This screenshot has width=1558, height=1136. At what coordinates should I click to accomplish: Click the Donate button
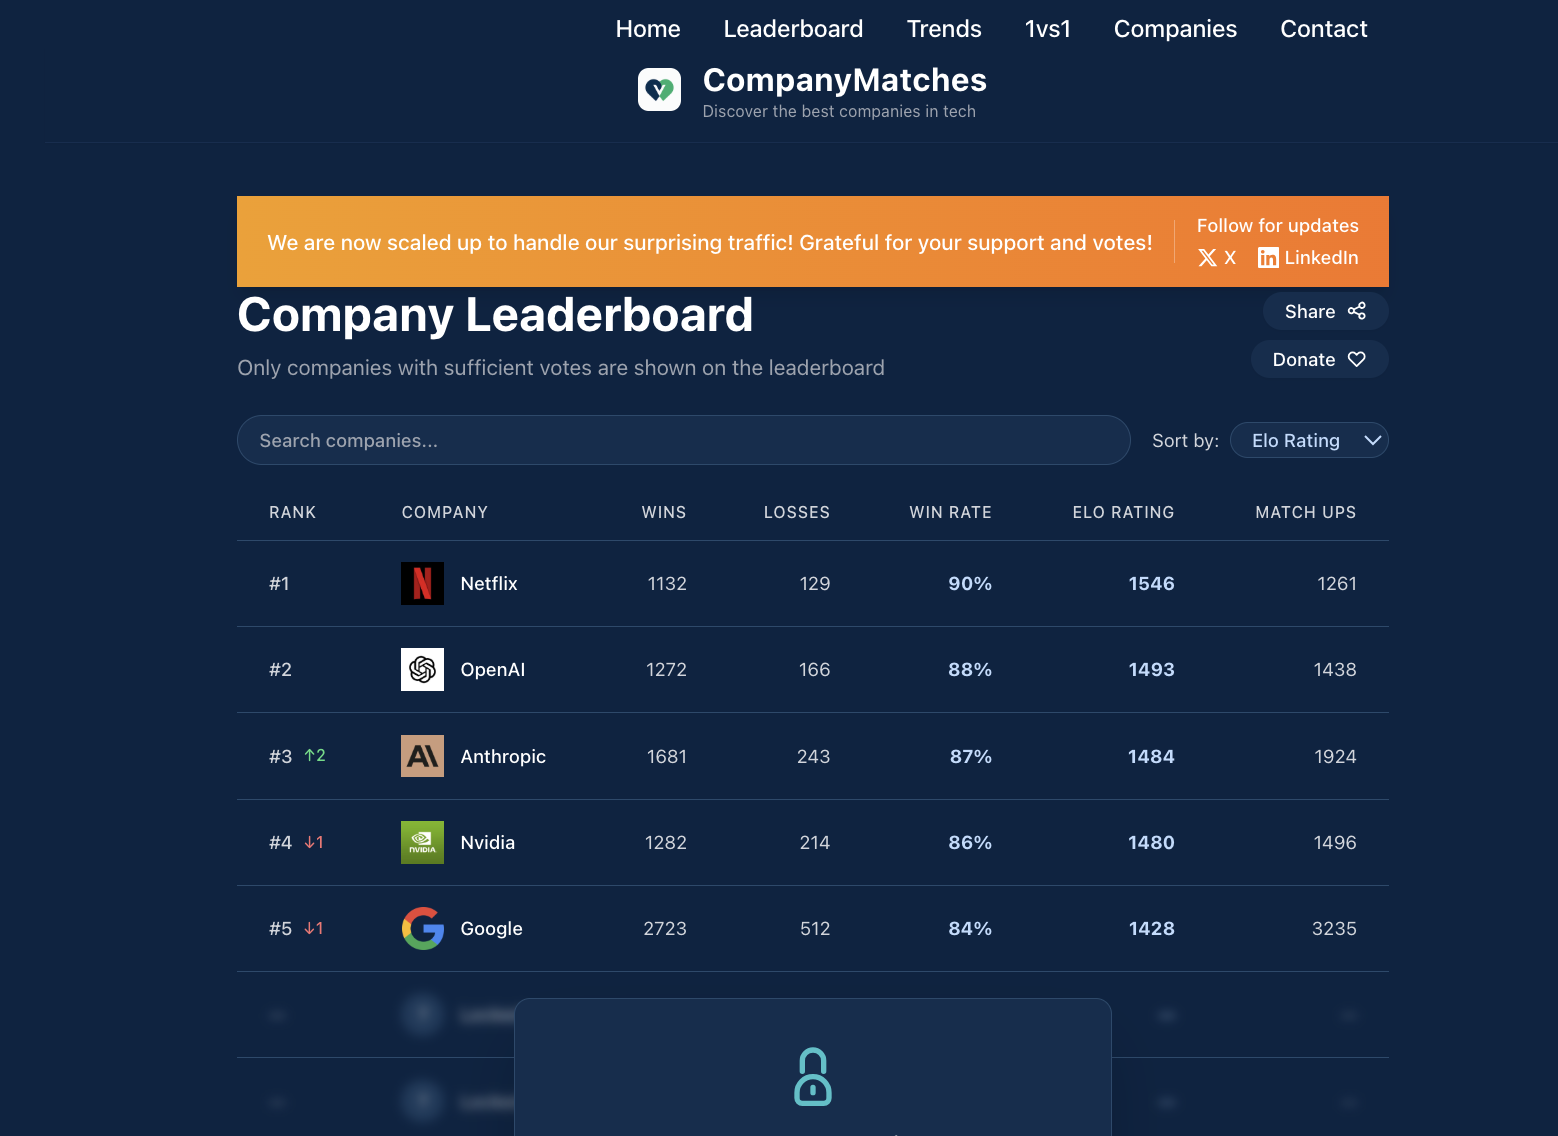click(x=1319, y=359)
